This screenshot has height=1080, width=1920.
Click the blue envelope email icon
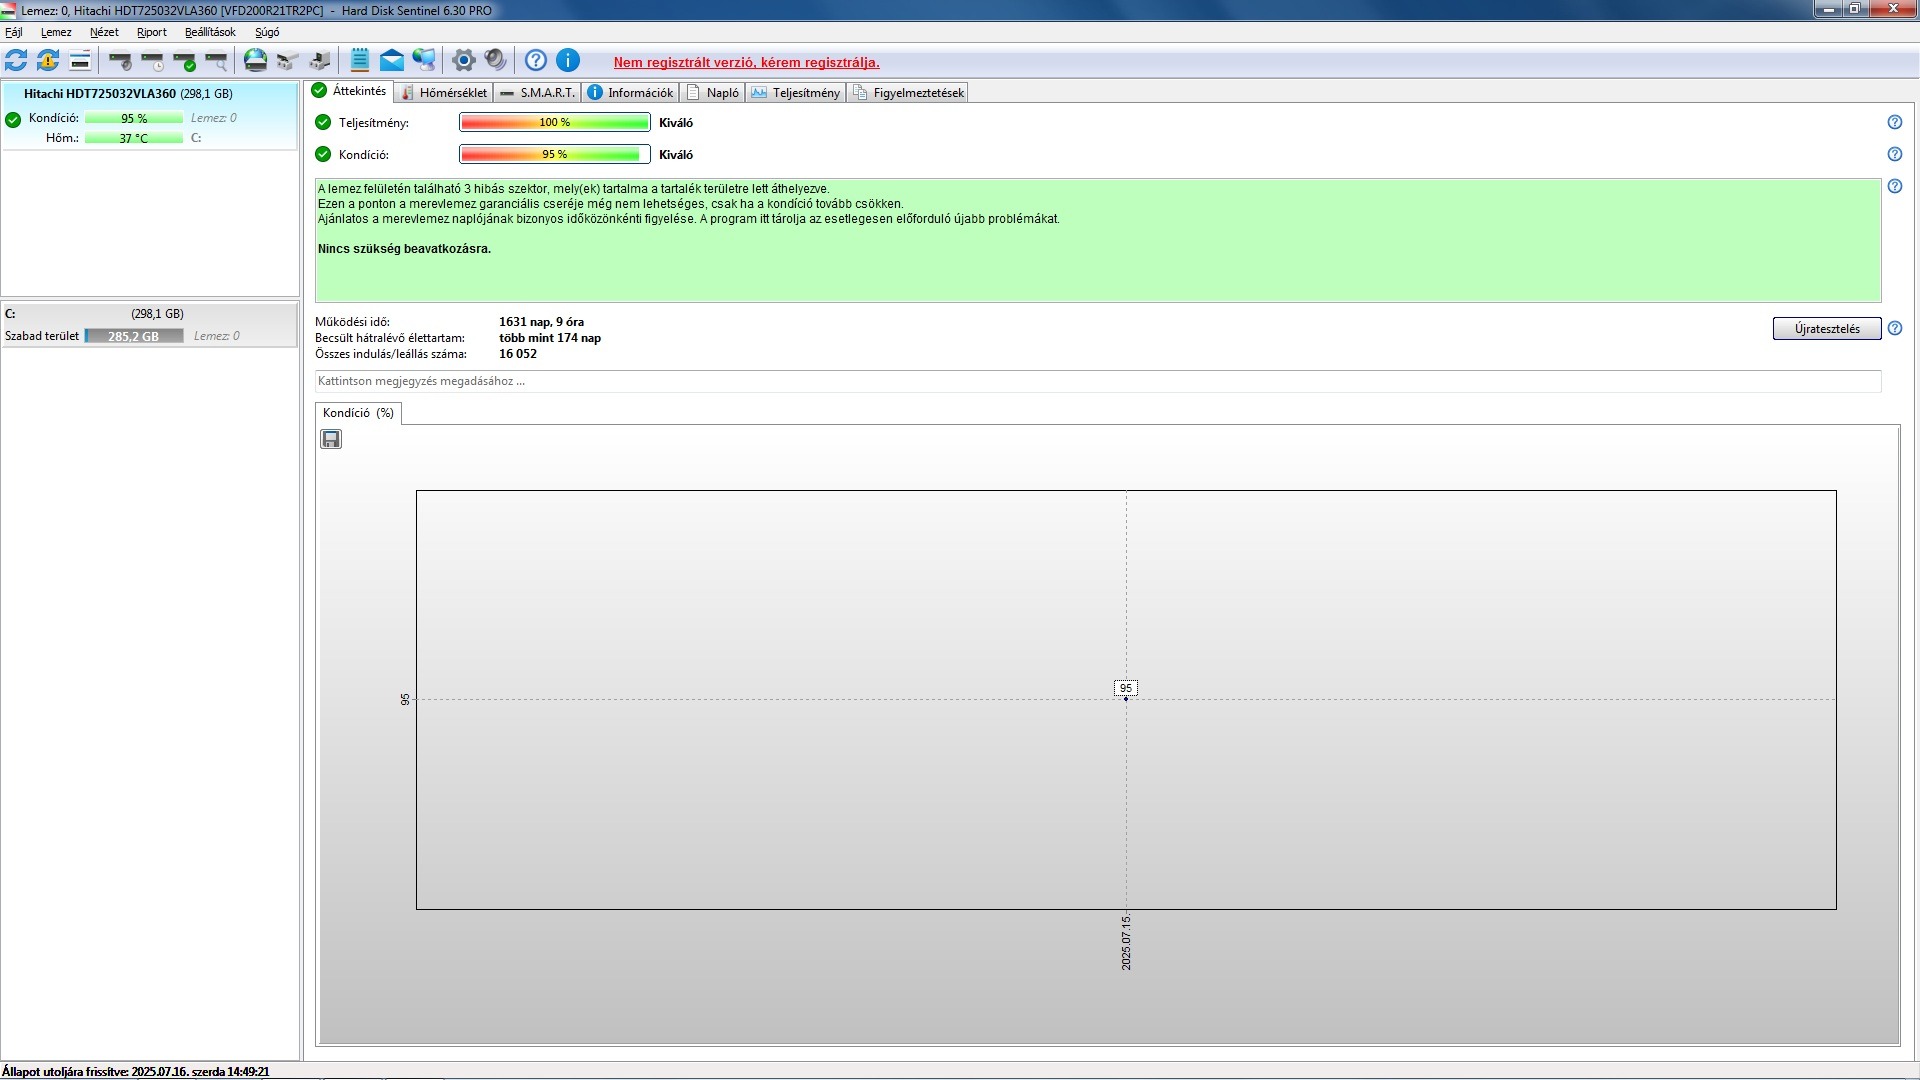click(x=392, y=61)
